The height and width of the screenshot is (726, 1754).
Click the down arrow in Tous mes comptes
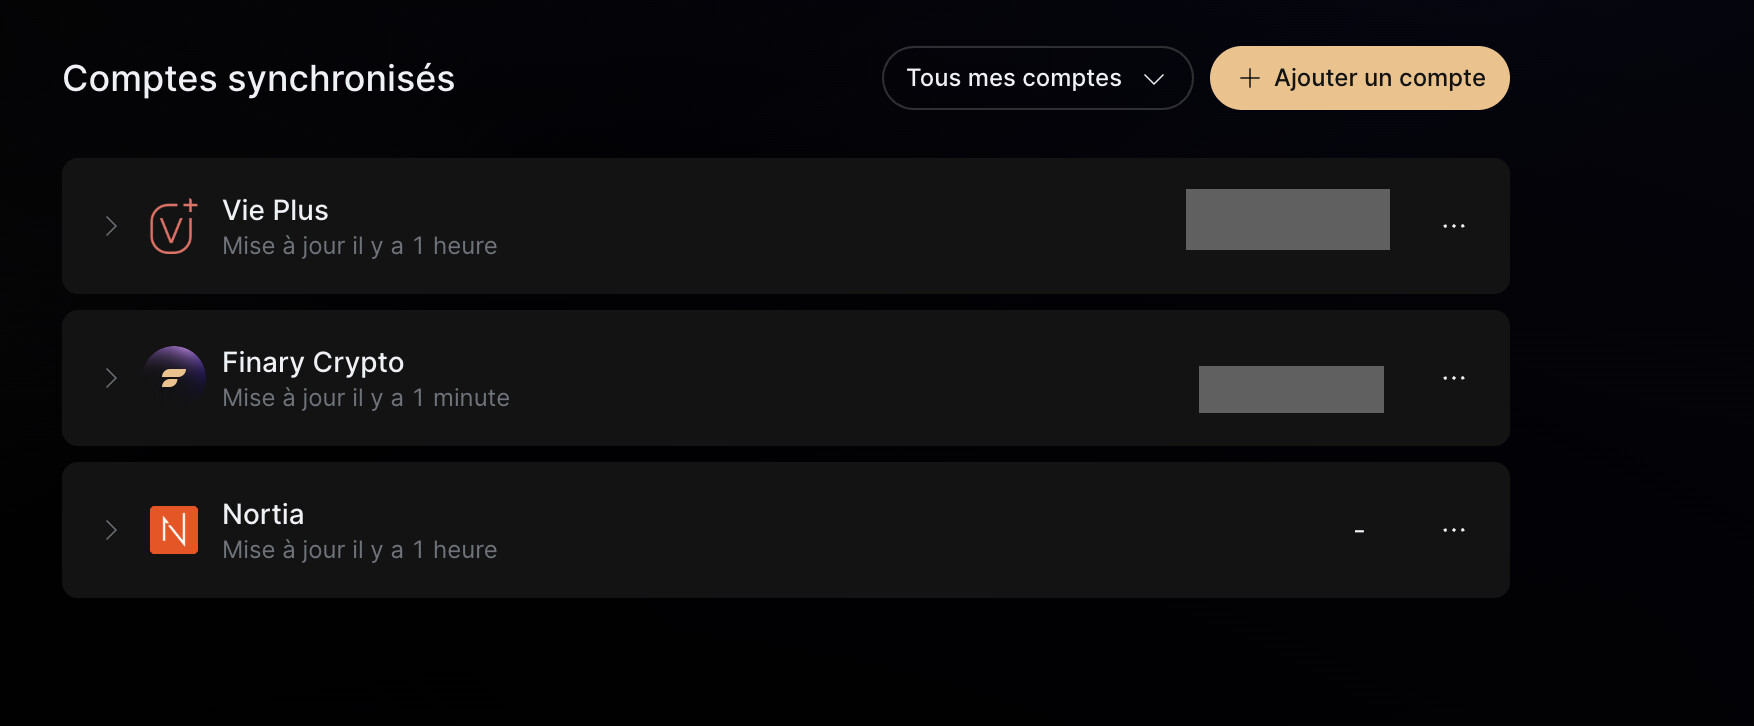coord(1154,79)
